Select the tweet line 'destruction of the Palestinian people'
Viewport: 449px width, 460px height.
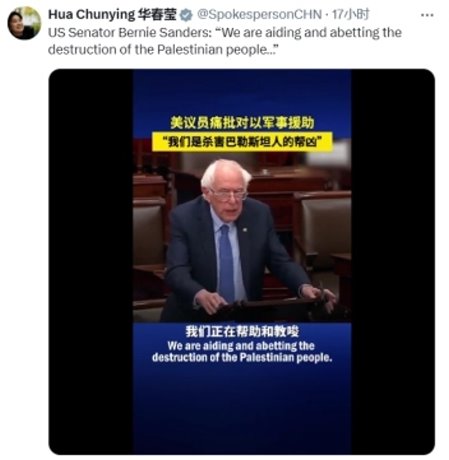[163, 50]
